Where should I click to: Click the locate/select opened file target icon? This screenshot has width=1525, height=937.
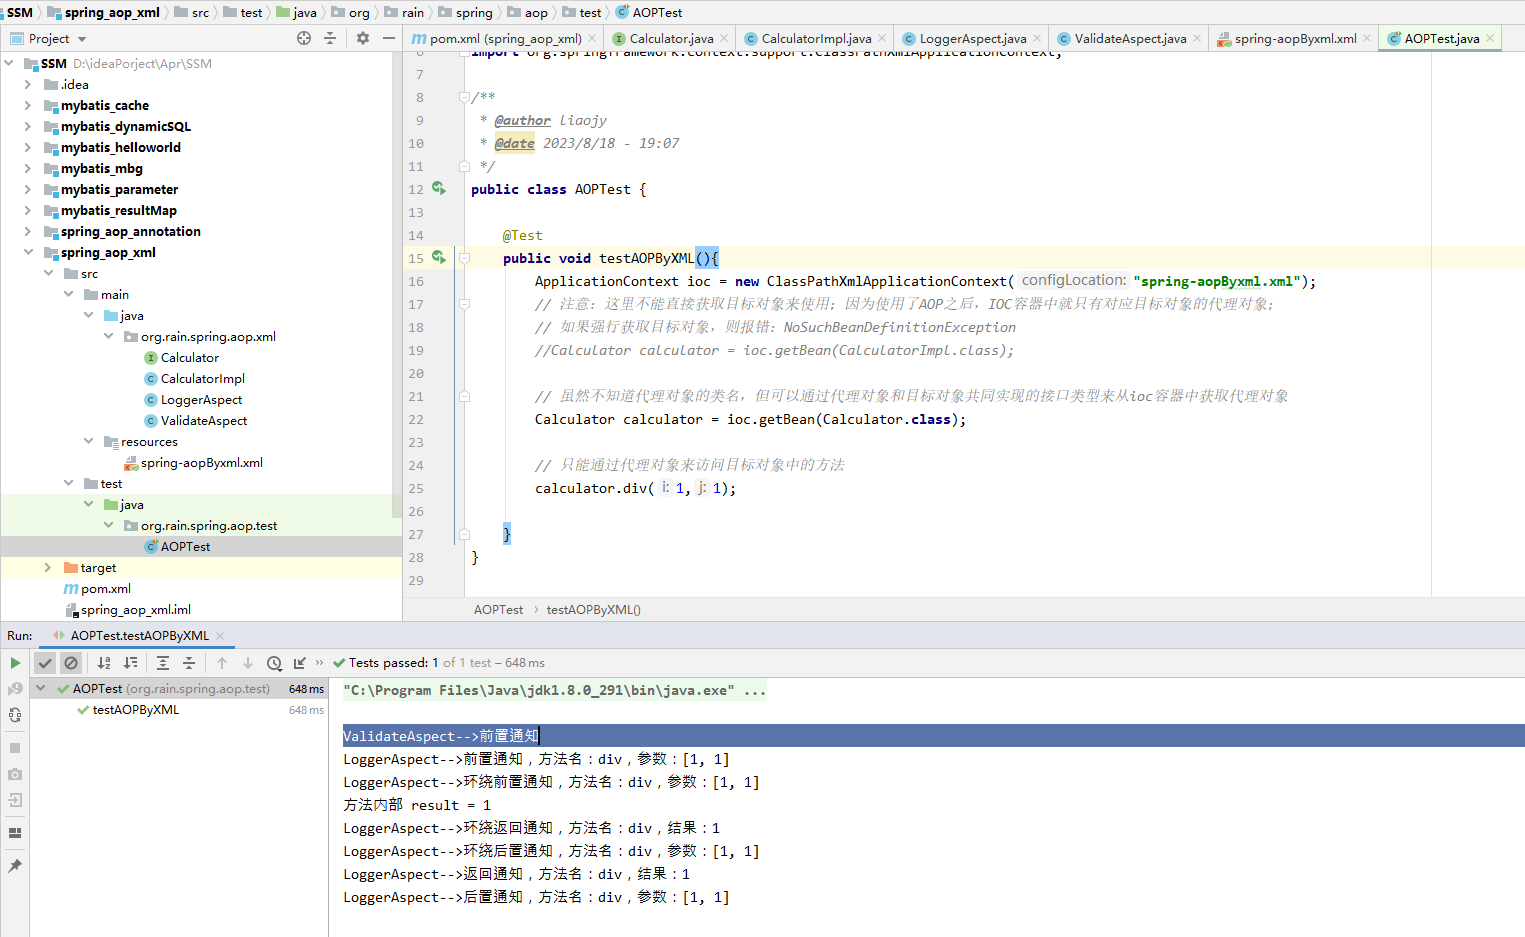[304, 38]
